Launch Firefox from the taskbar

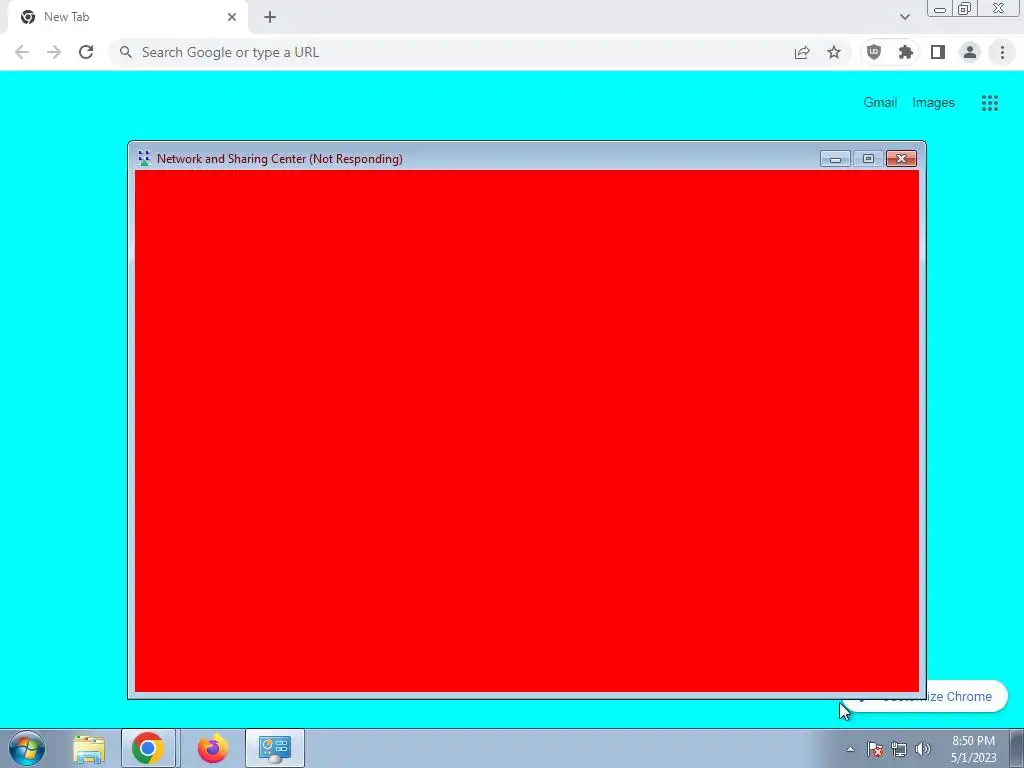click(213, 748)
